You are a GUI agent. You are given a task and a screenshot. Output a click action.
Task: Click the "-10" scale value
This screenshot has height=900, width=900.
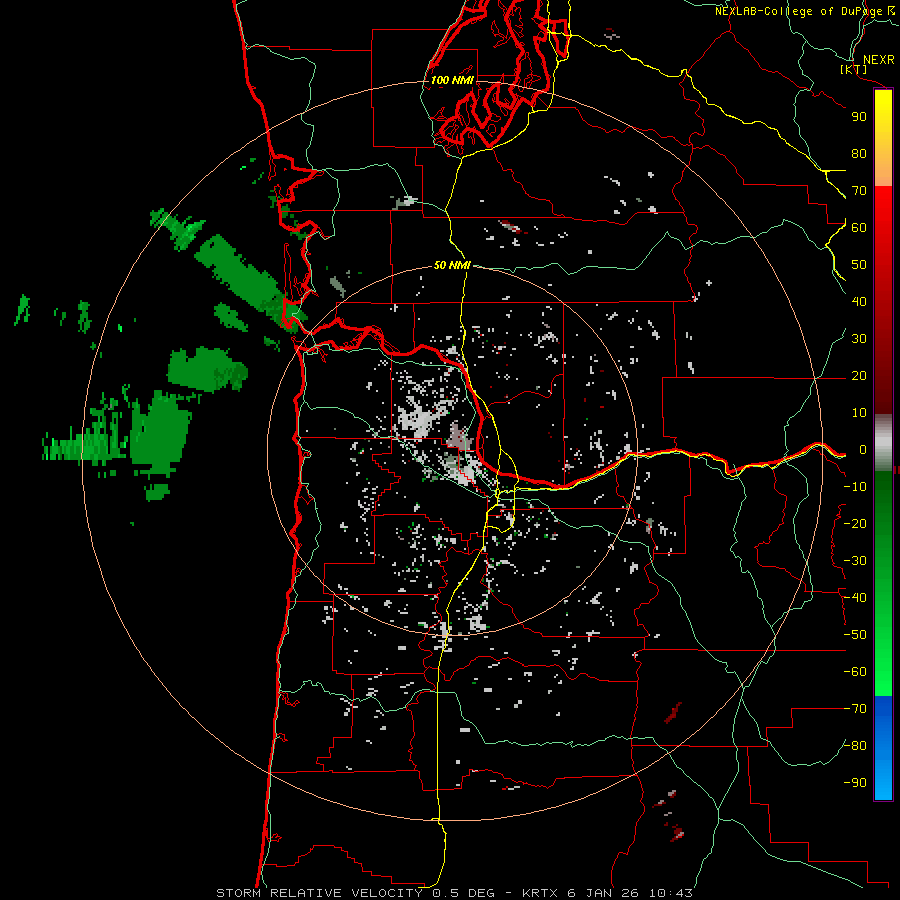click(855, 487)
